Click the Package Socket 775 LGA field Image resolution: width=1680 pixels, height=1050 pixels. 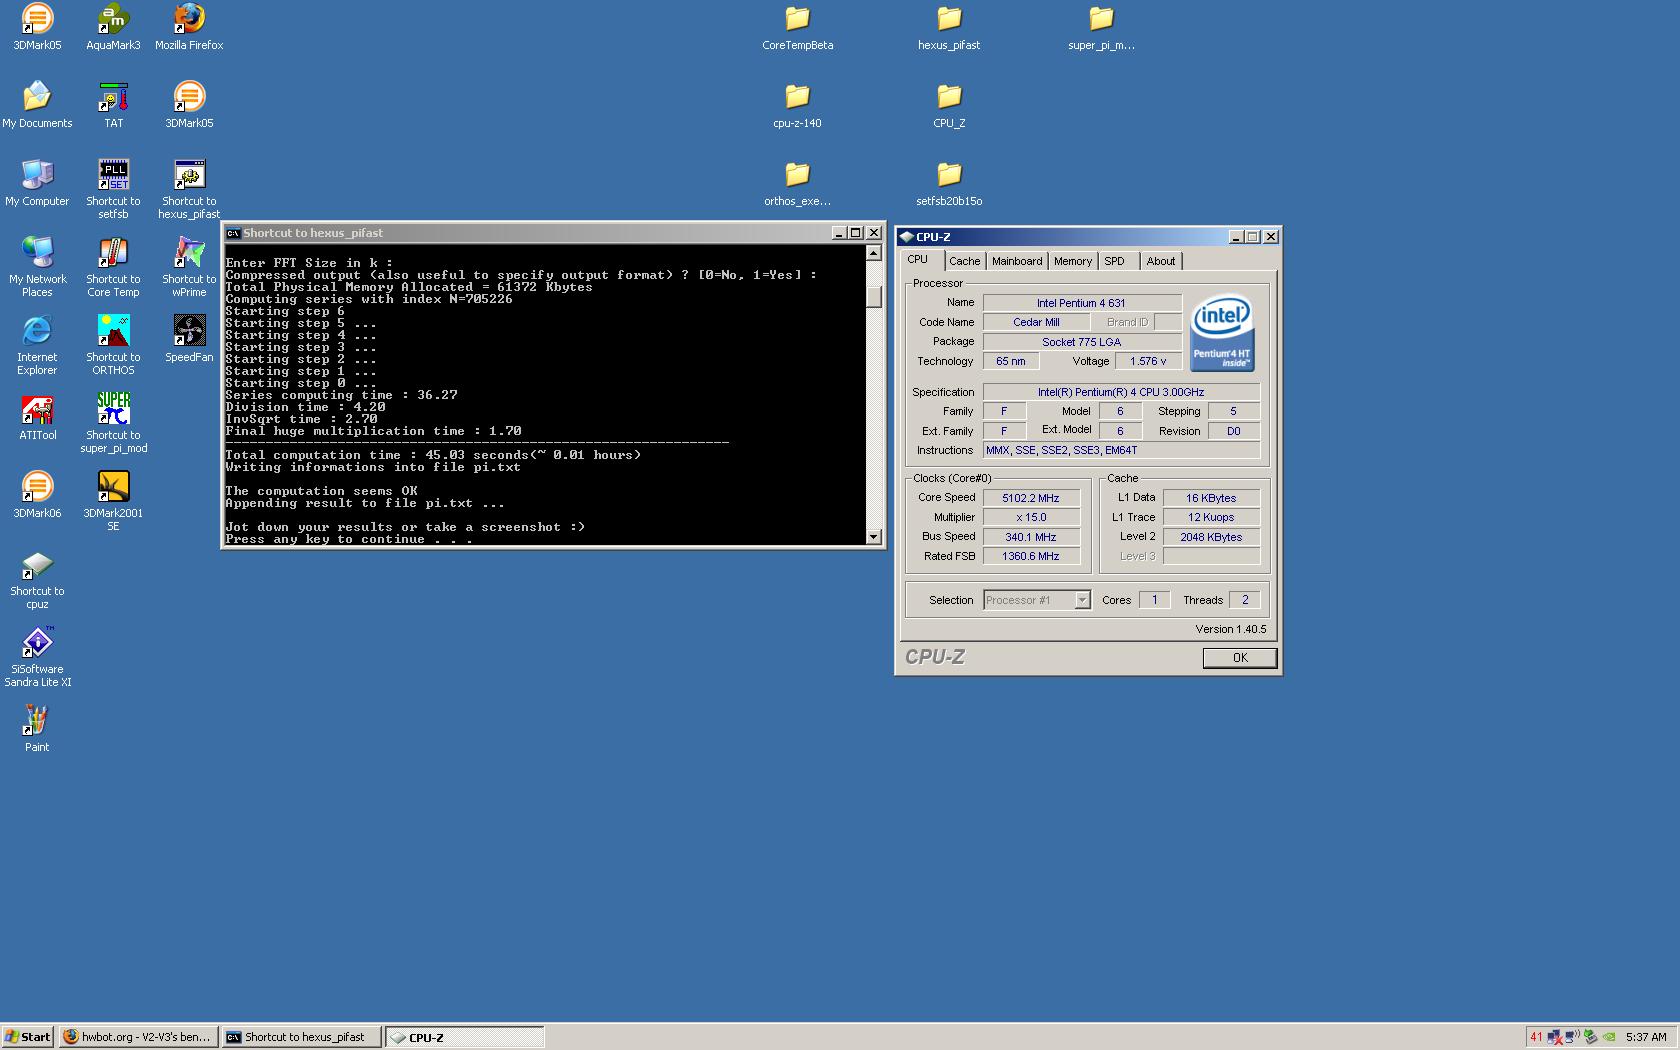point(1081,342)
